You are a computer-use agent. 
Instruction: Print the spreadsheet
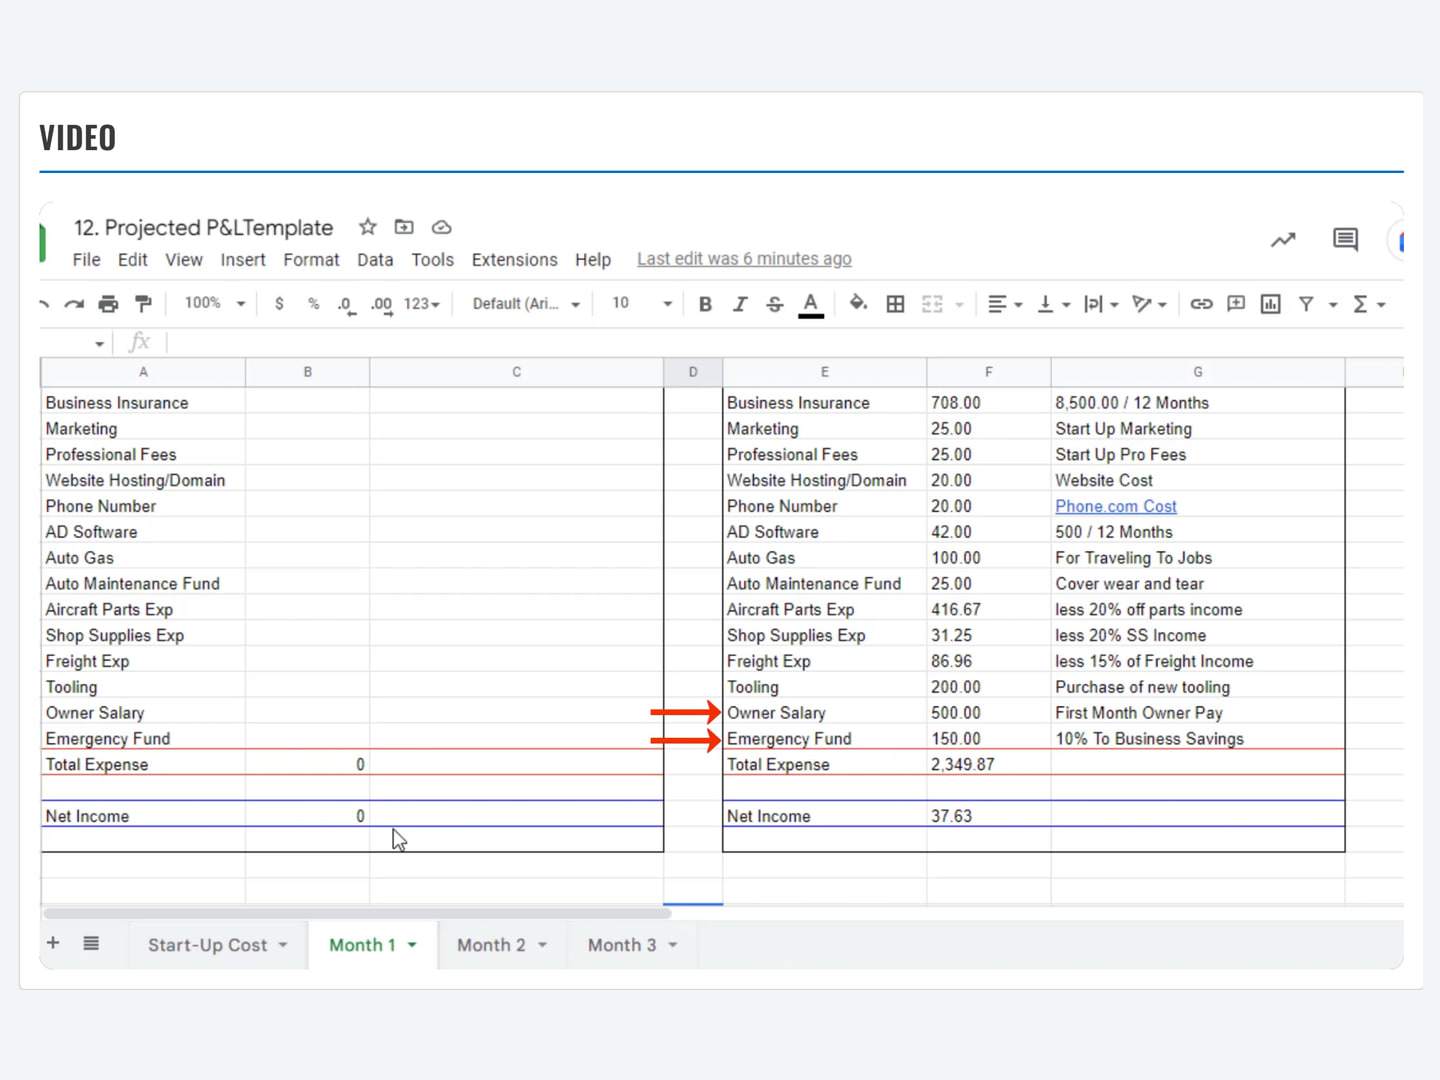108,304
